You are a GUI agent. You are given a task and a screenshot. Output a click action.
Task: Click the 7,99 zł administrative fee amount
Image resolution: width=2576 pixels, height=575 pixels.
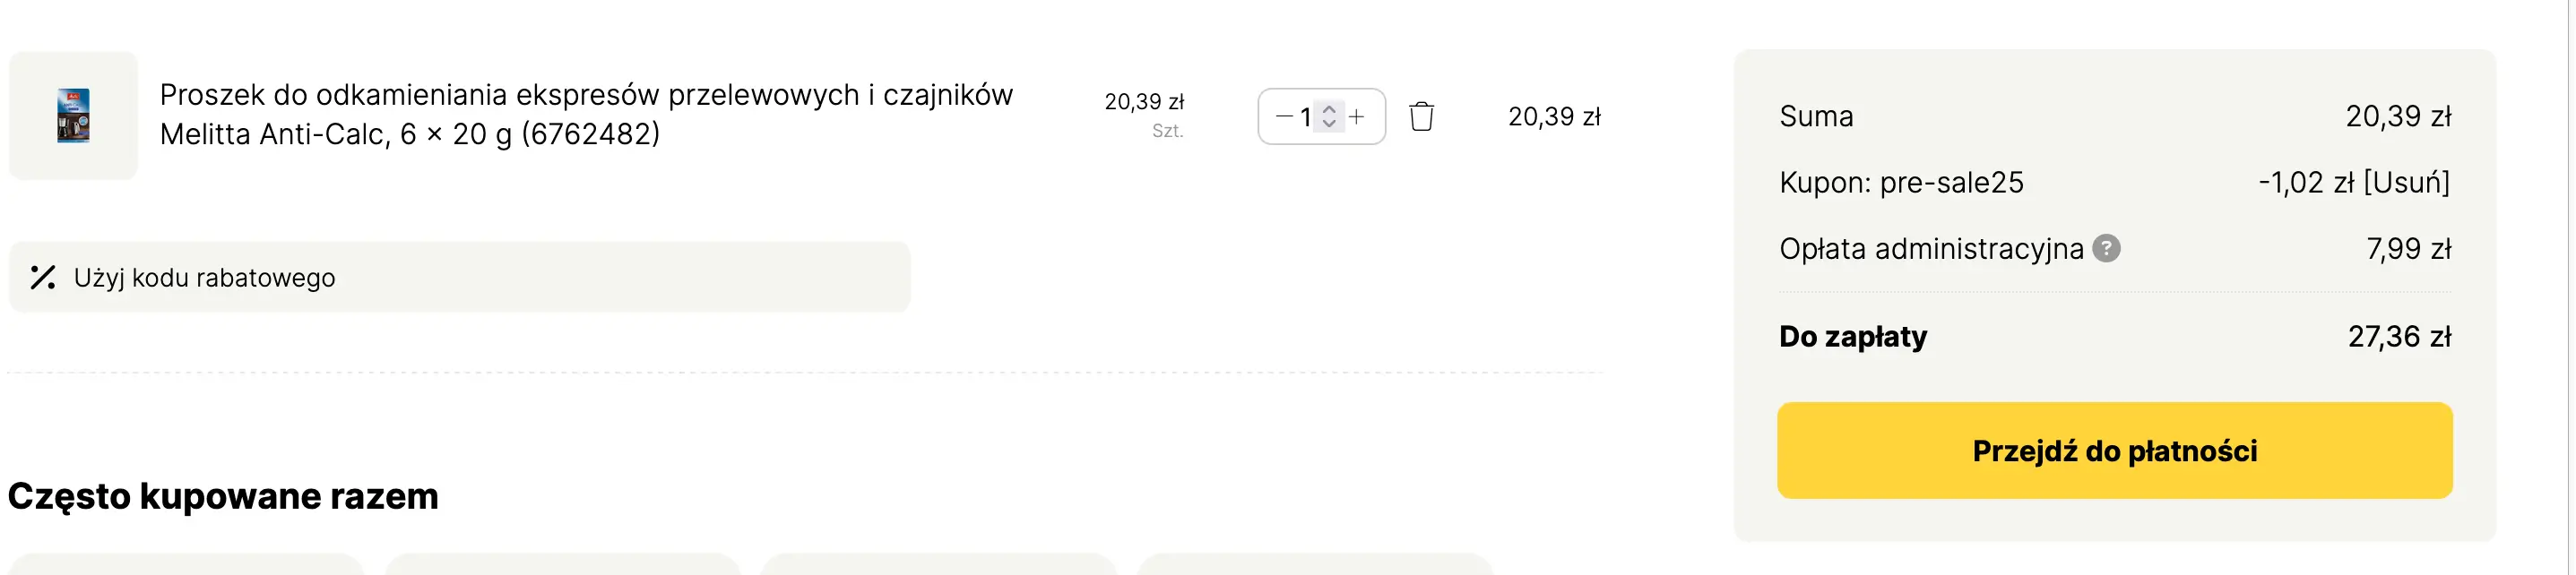tap(2408, 249)
